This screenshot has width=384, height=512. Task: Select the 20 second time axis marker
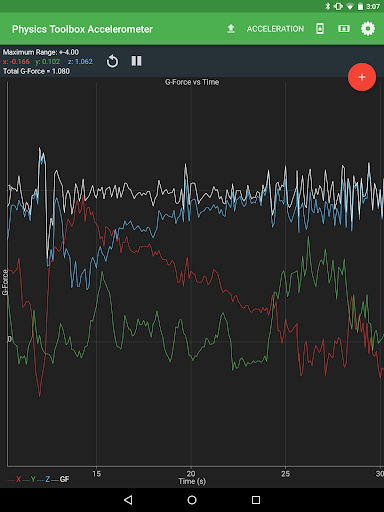point(191,474)
